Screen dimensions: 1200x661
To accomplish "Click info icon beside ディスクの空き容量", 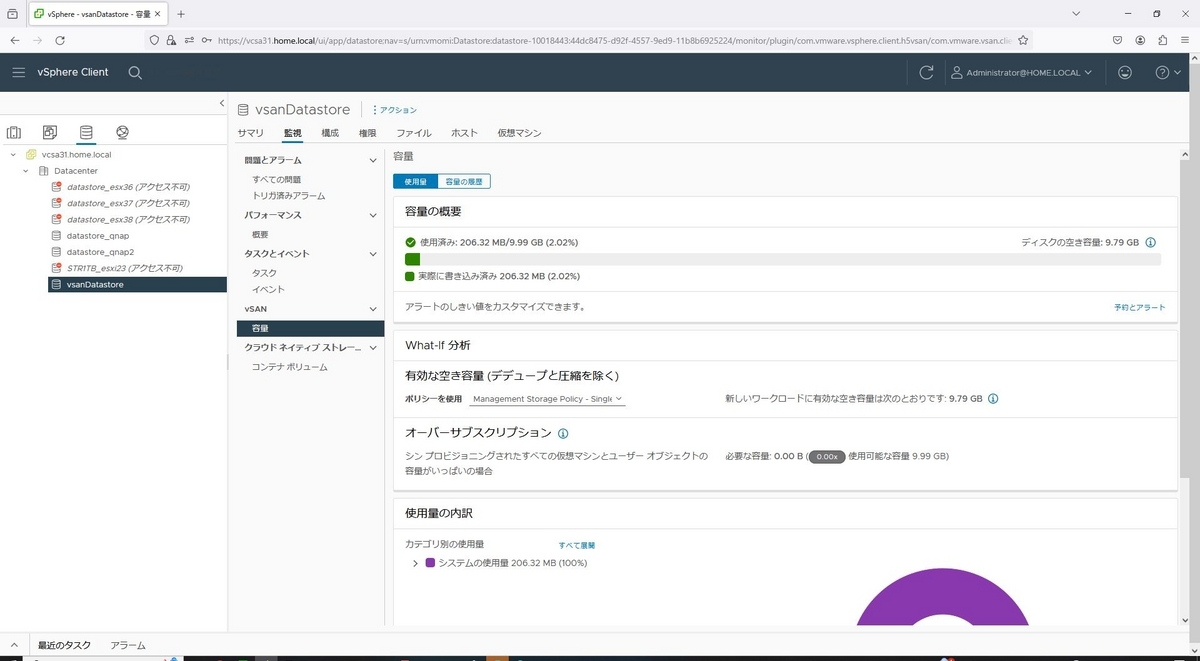I will point(1150,242).
